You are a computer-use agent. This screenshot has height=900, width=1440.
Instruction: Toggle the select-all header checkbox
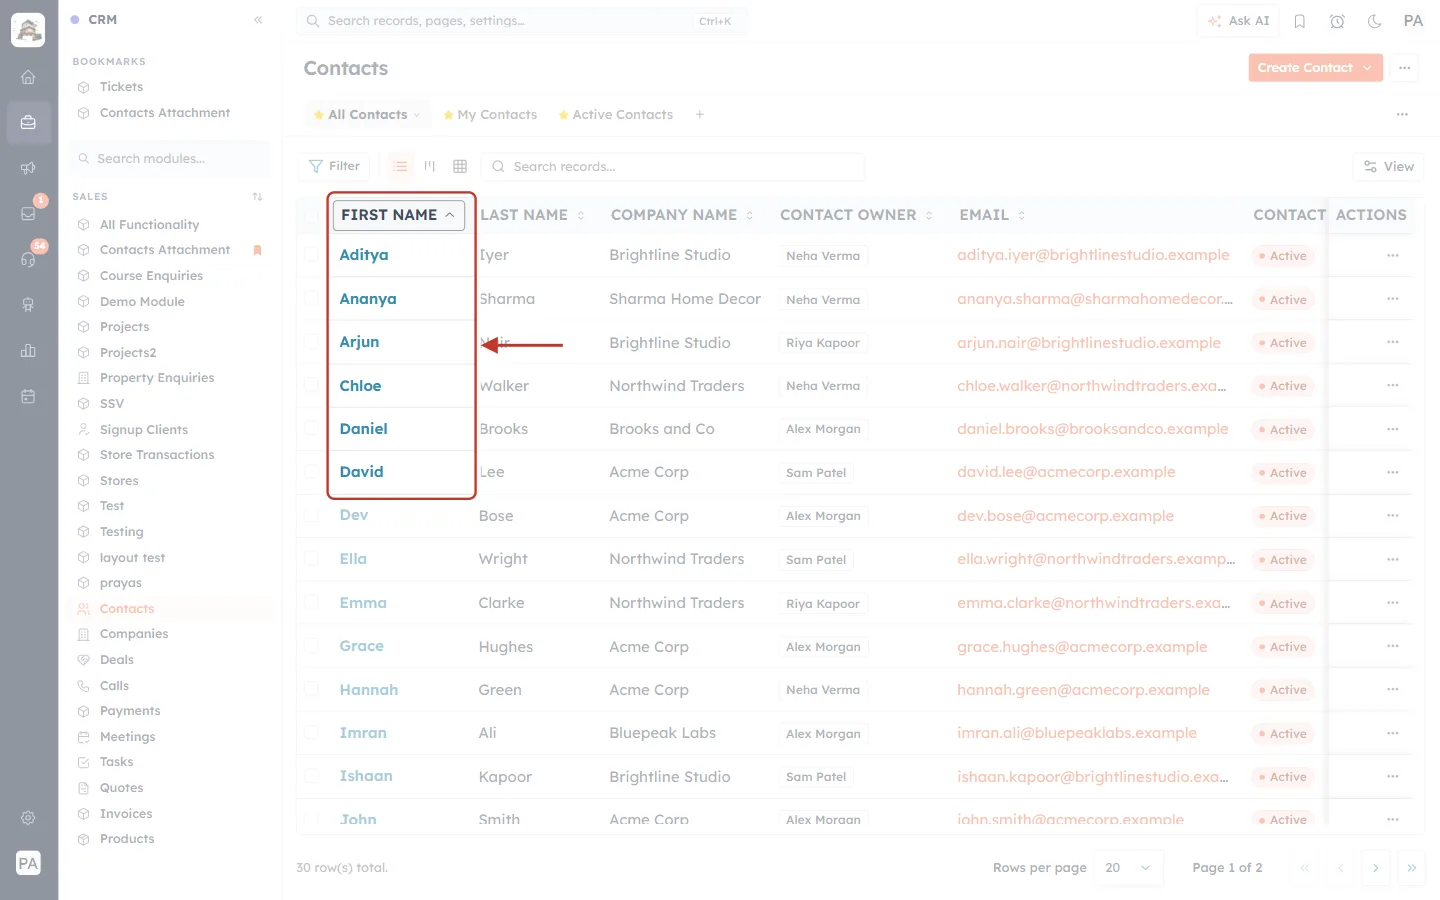312,215
